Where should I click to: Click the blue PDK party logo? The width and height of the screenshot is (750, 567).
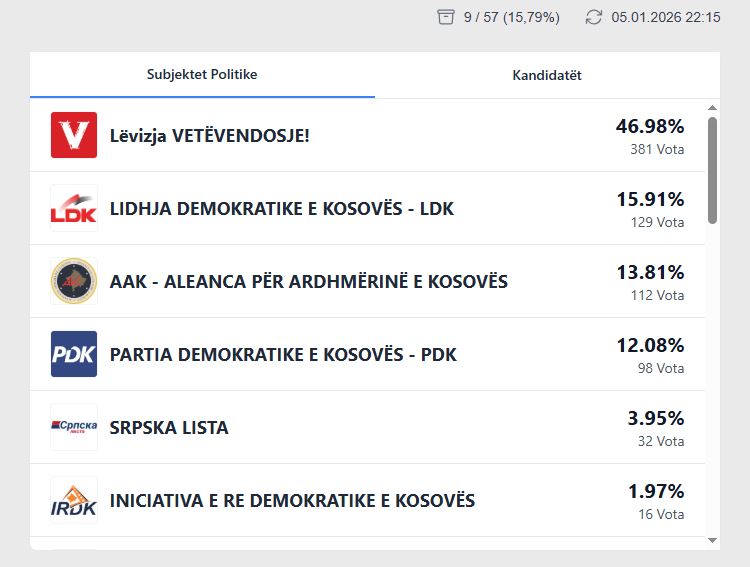[x=74, y=354]
